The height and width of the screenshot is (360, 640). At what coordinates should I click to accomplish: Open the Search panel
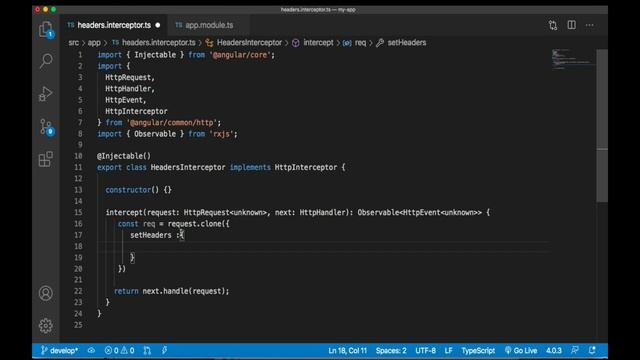click(x=46, y=61)
